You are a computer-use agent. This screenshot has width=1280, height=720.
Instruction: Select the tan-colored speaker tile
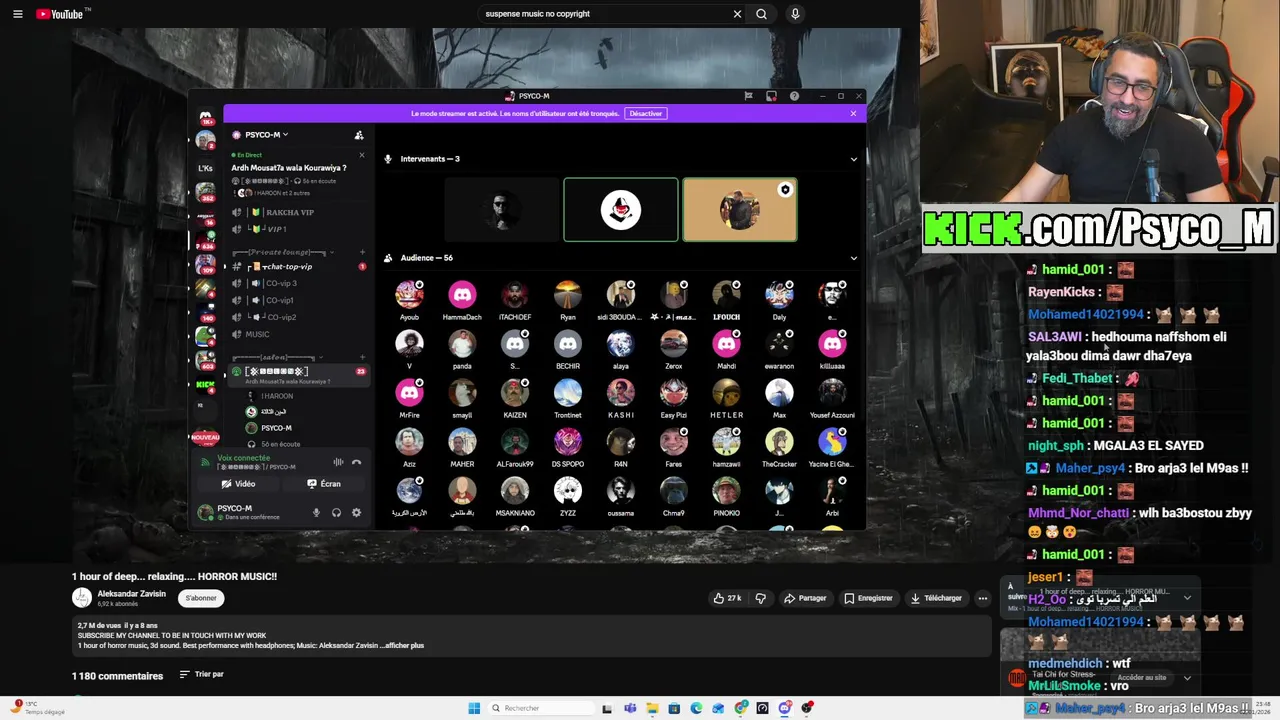pos(740,210)
